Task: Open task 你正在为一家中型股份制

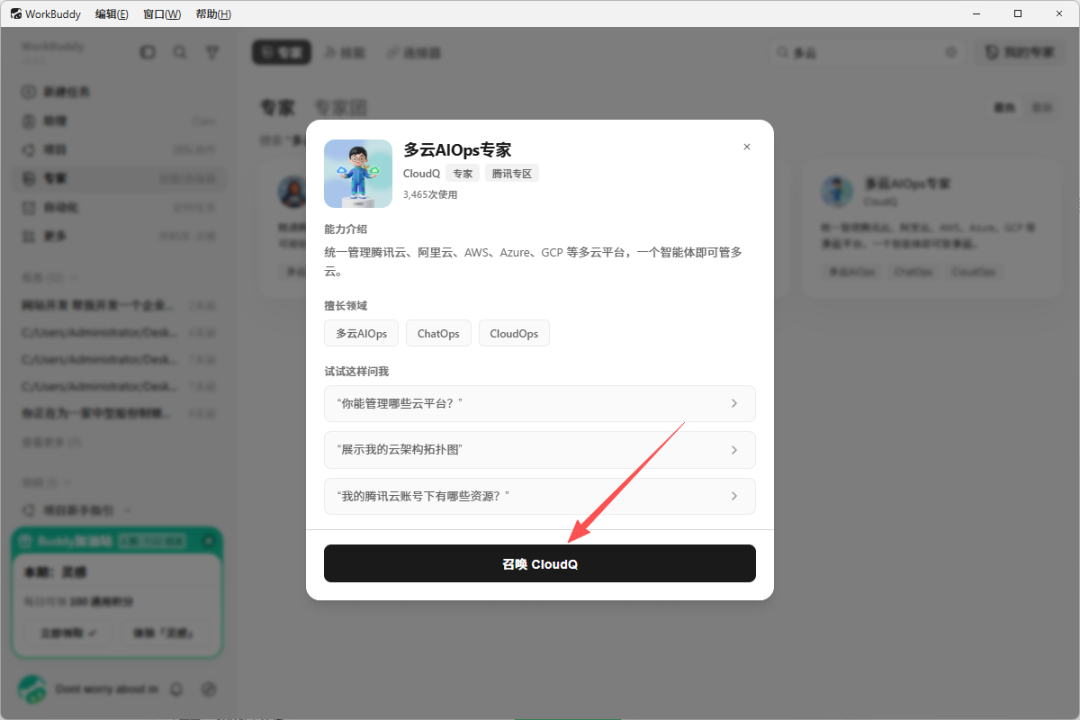Action: tap(118, 413)
